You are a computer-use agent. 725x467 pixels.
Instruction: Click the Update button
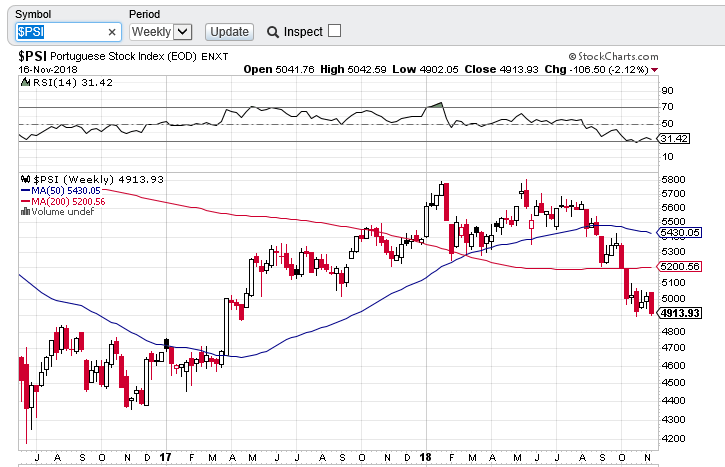coord(229,32)
